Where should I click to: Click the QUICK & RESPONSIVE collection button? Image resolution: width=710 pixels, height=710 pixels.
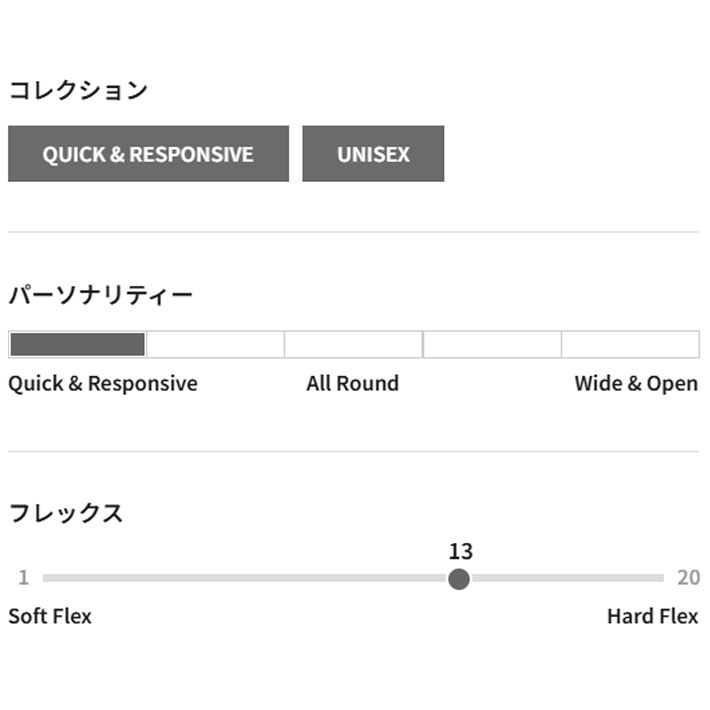pos(148,154)
